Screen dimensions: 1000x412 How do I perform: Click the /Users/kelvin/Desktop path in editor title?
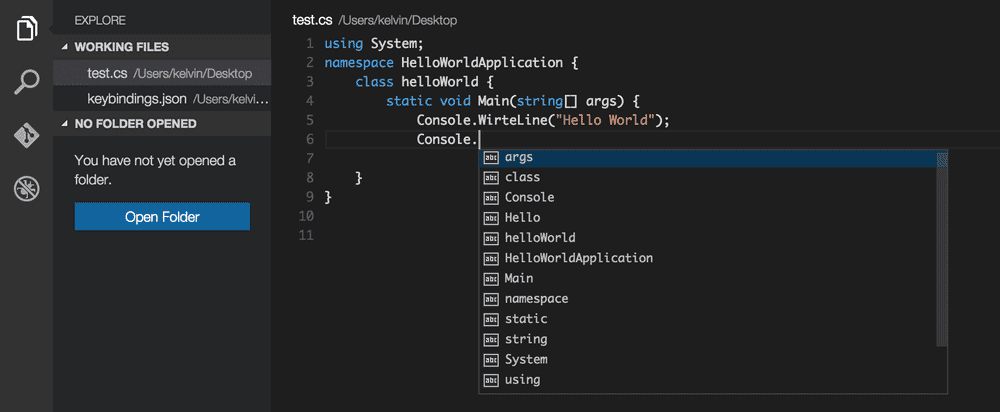click(x=397, y=20)
